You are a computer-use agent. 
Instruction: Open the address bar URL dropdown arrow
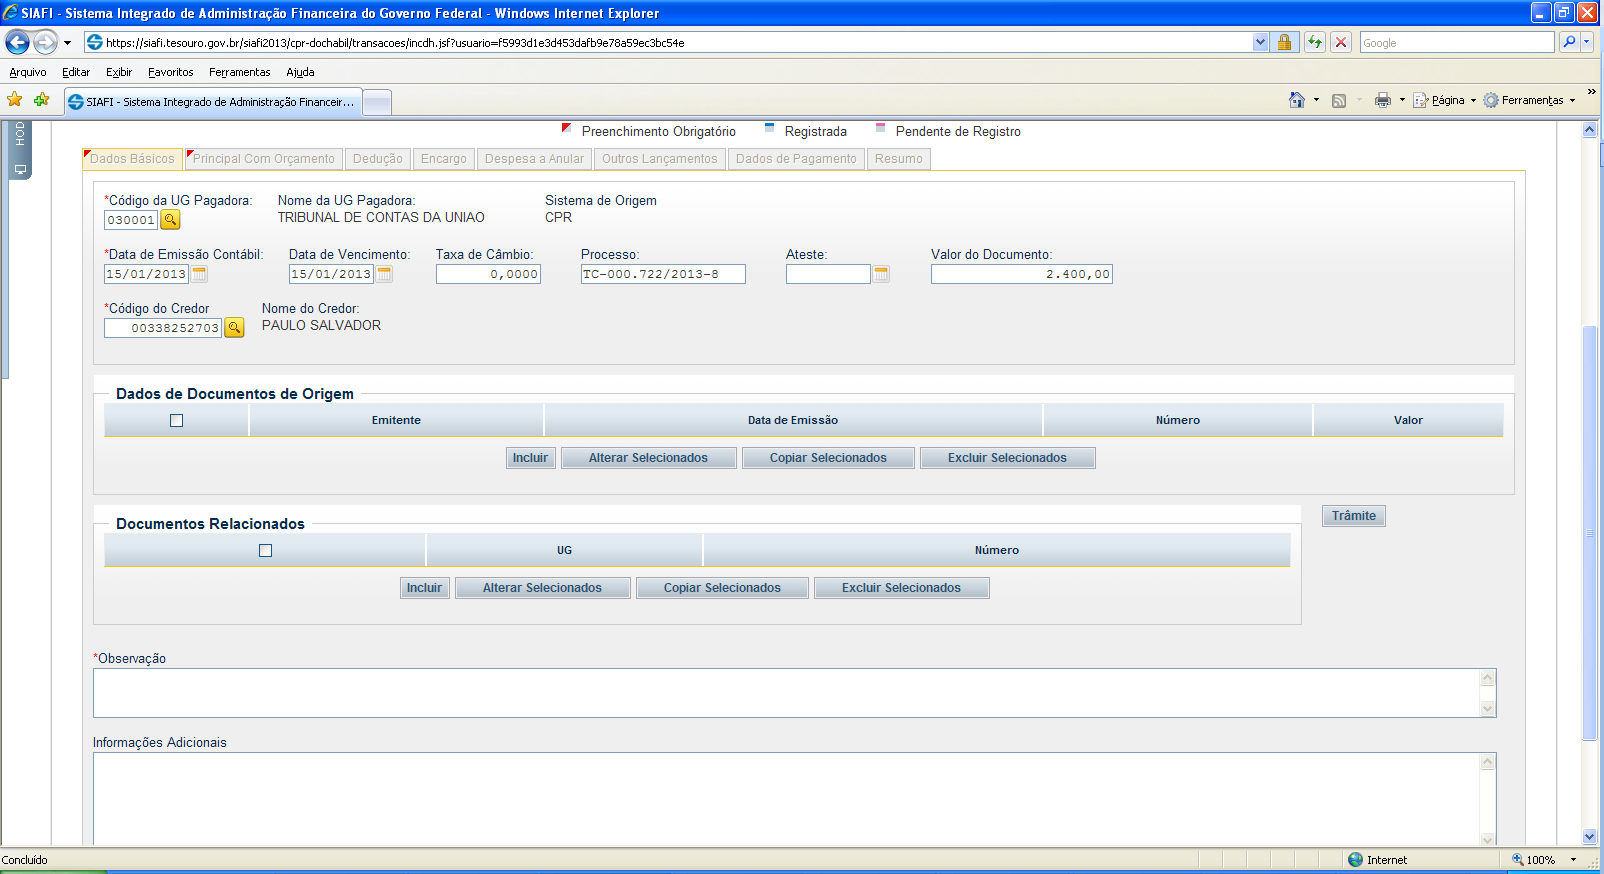click(1260, 42)
